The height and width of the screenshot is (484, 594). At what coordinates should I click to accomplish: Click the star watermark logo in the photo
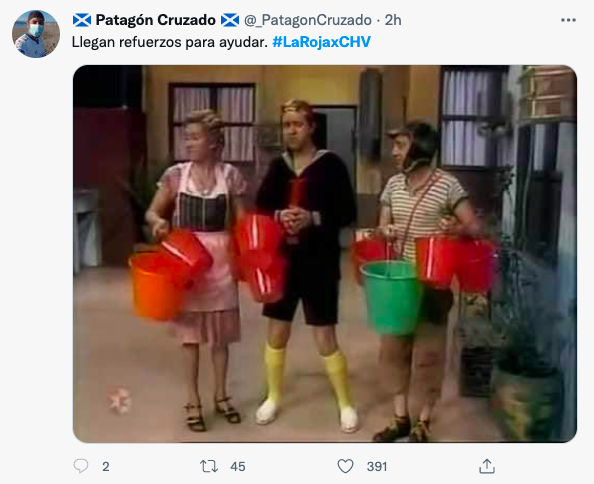click(x=119, y=400)
